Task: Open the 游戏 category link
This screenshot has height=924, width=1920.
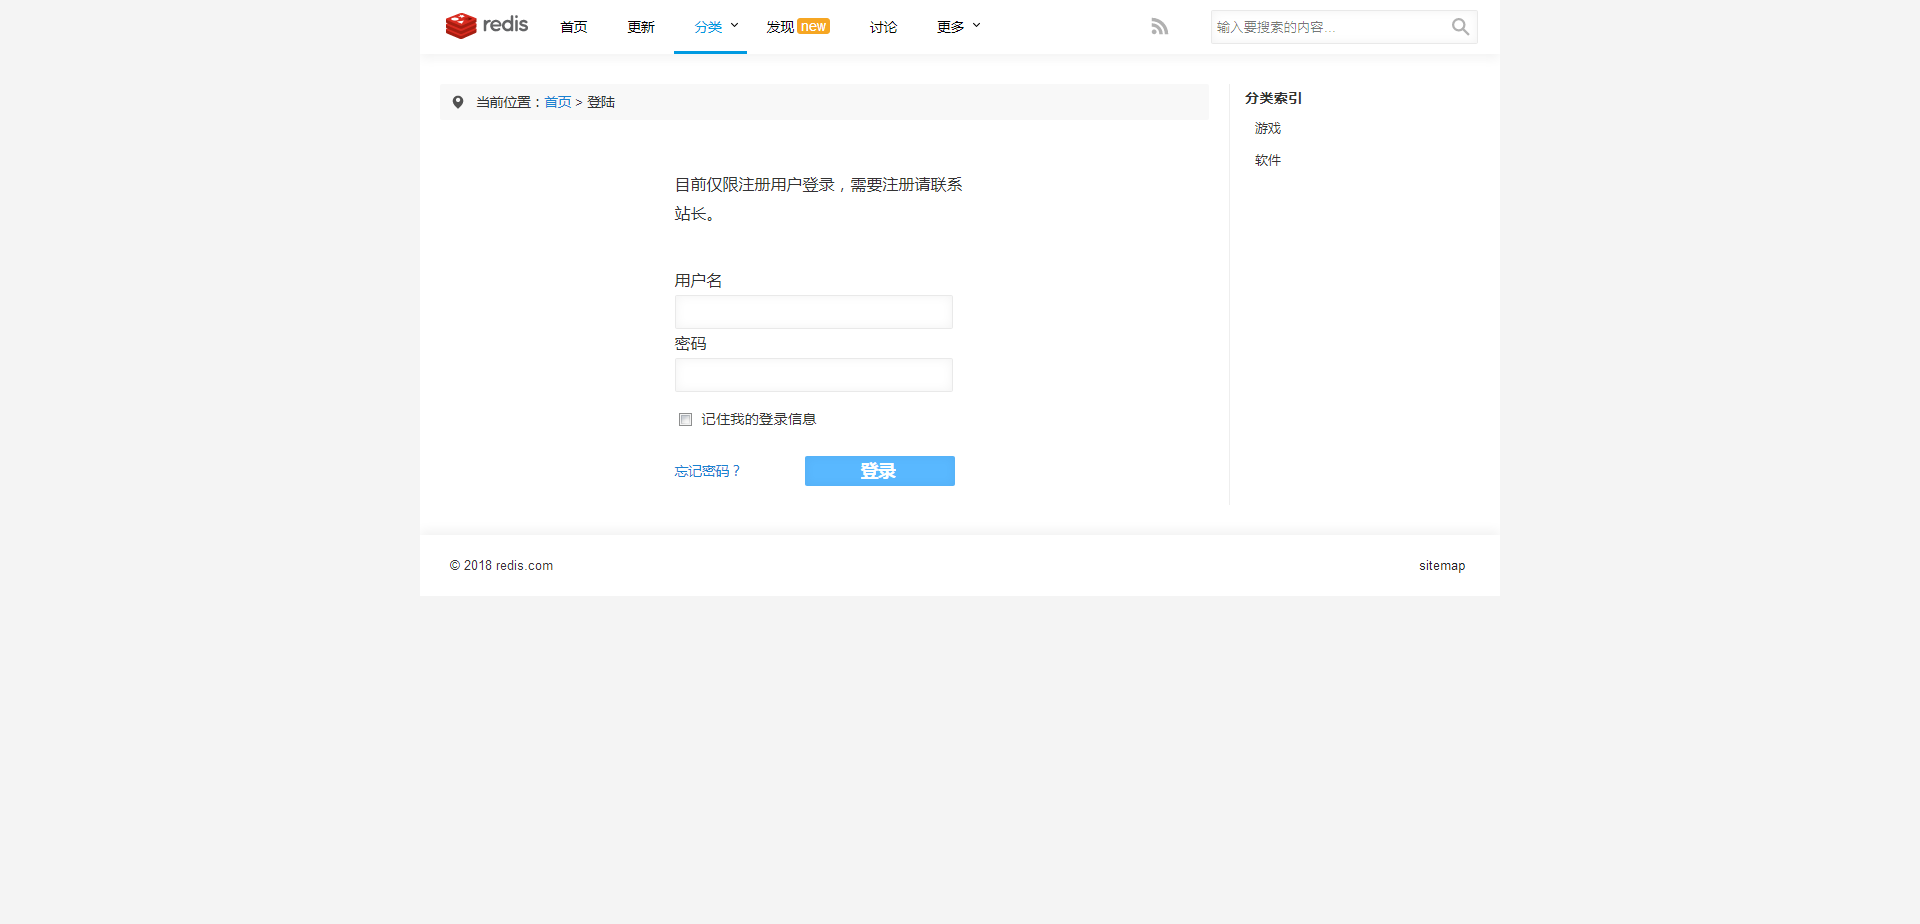Action: pyautogui.click(x=1268, y=128)
